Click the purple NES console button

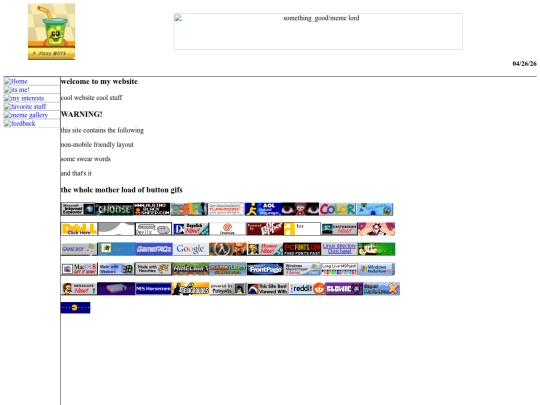pyautogui.click(x=116, y=289)
